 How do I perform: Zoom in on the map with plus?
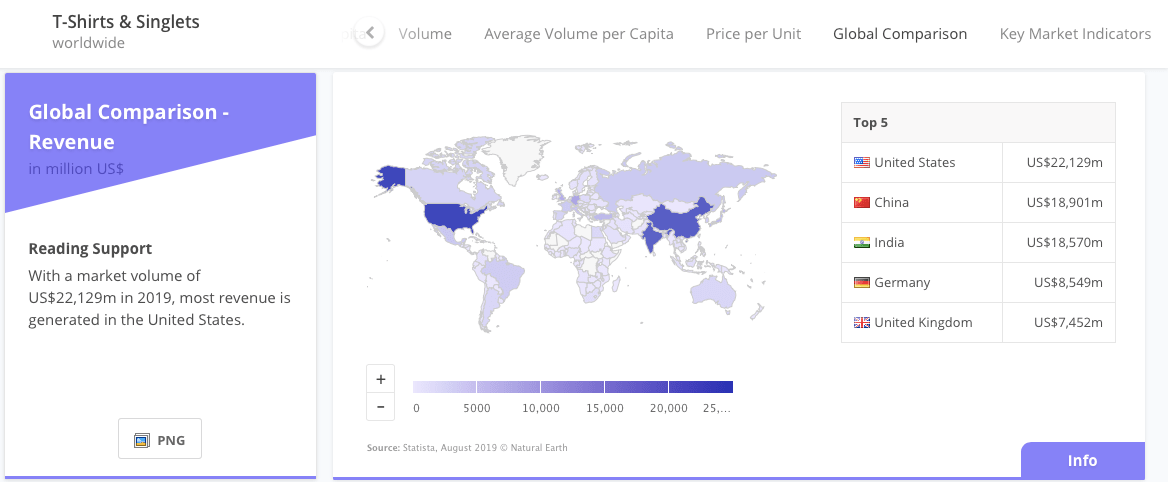point(381,380)
